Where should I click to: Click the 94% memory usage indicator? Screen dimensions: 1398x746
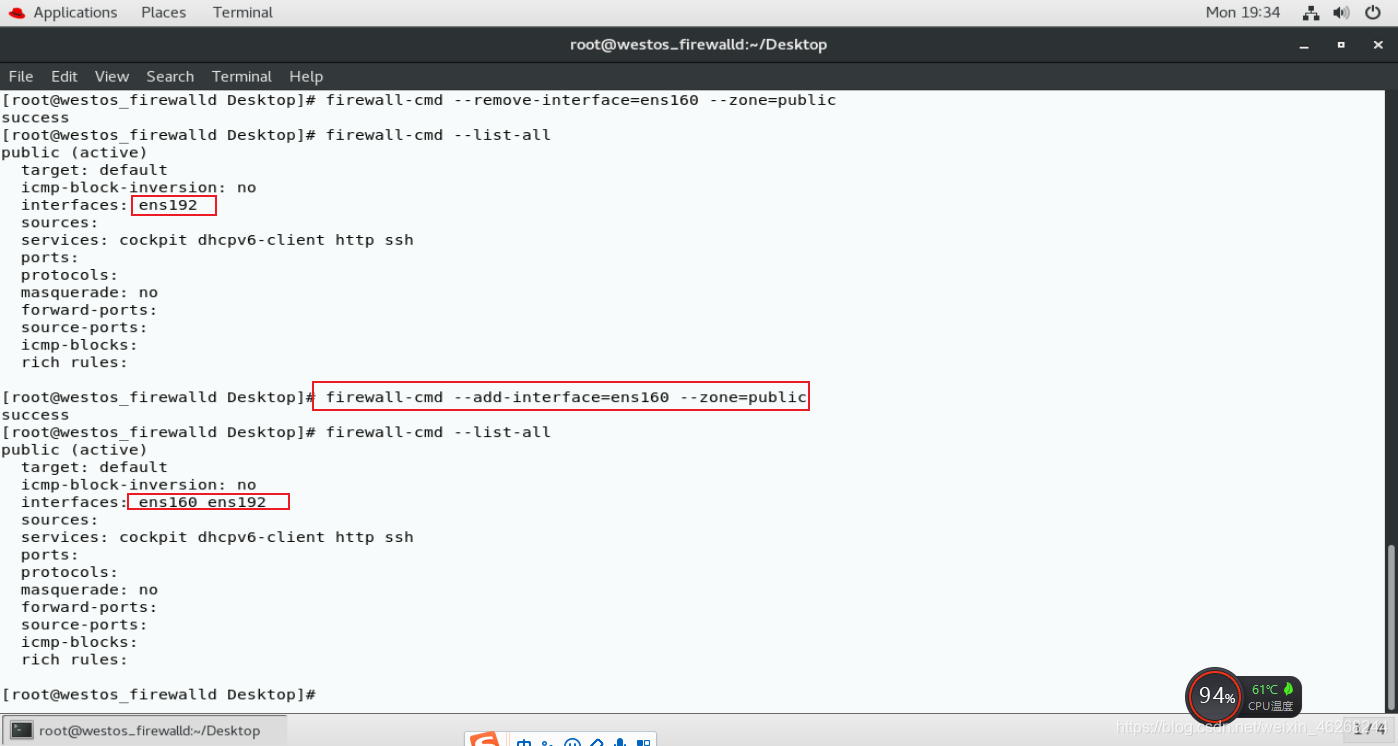coord(1215,695)
